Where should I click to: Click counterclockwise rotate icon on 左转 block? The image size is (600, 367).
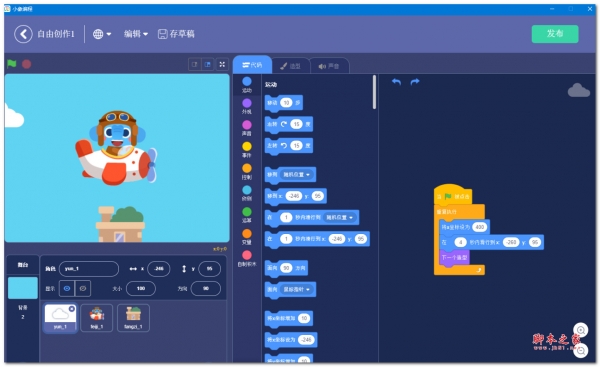point(284,146)
